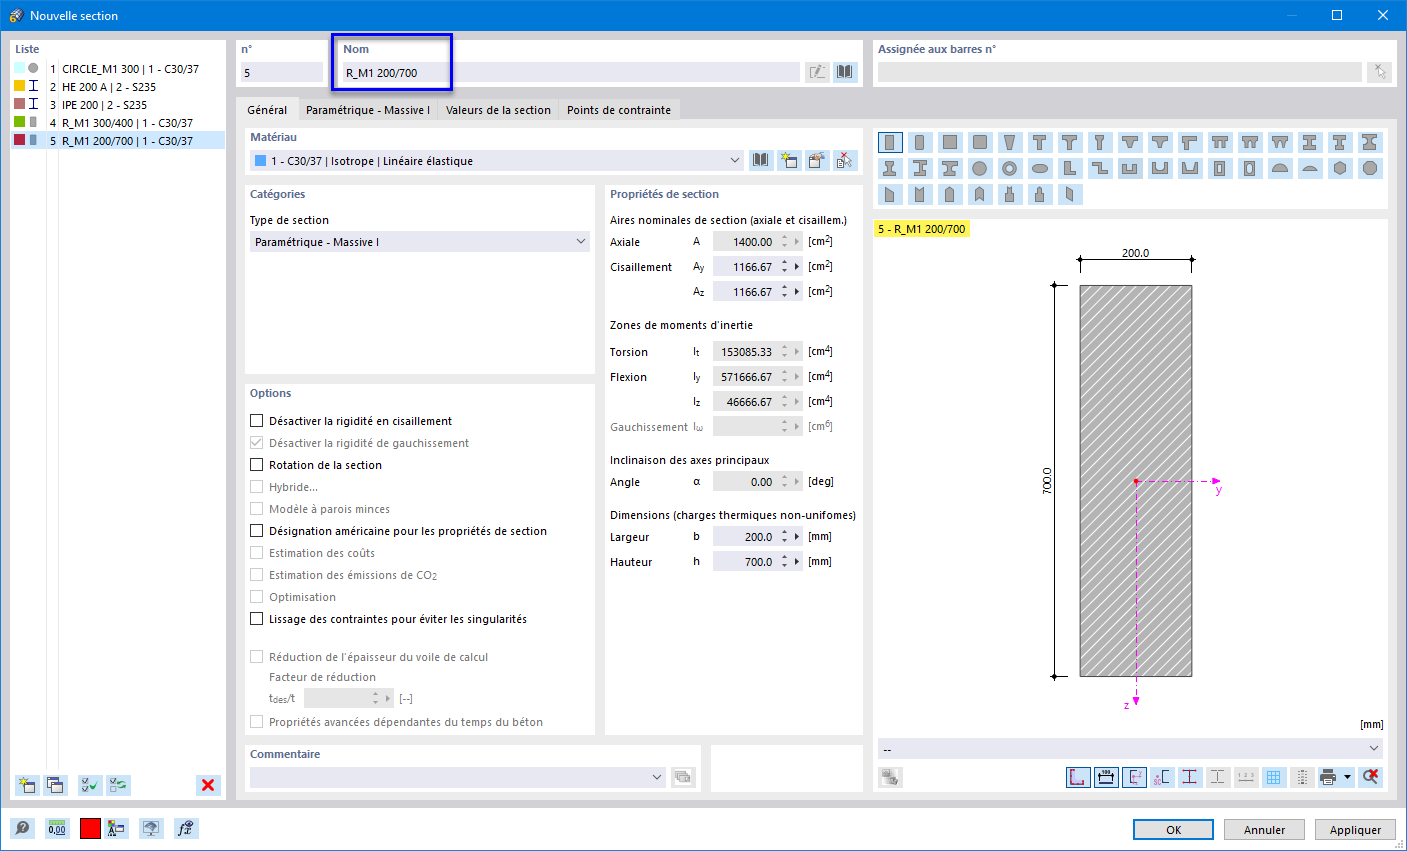Choose the trapezoid section shape

[x=1010, y=142]
